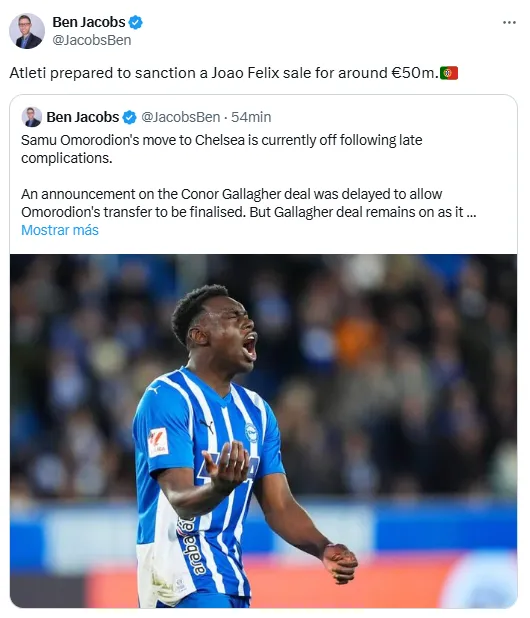Screen dimensions: 530x618
Task: Click Ben Jacobs name in quoted tweet
Action: click(x=83, y=117)
